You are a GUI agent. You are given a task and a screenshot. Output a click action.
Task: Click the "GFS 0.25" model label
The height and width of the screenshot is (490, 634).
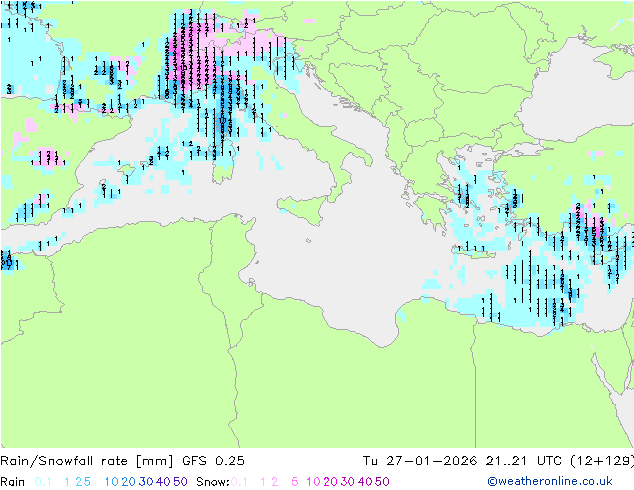[213, 461]
